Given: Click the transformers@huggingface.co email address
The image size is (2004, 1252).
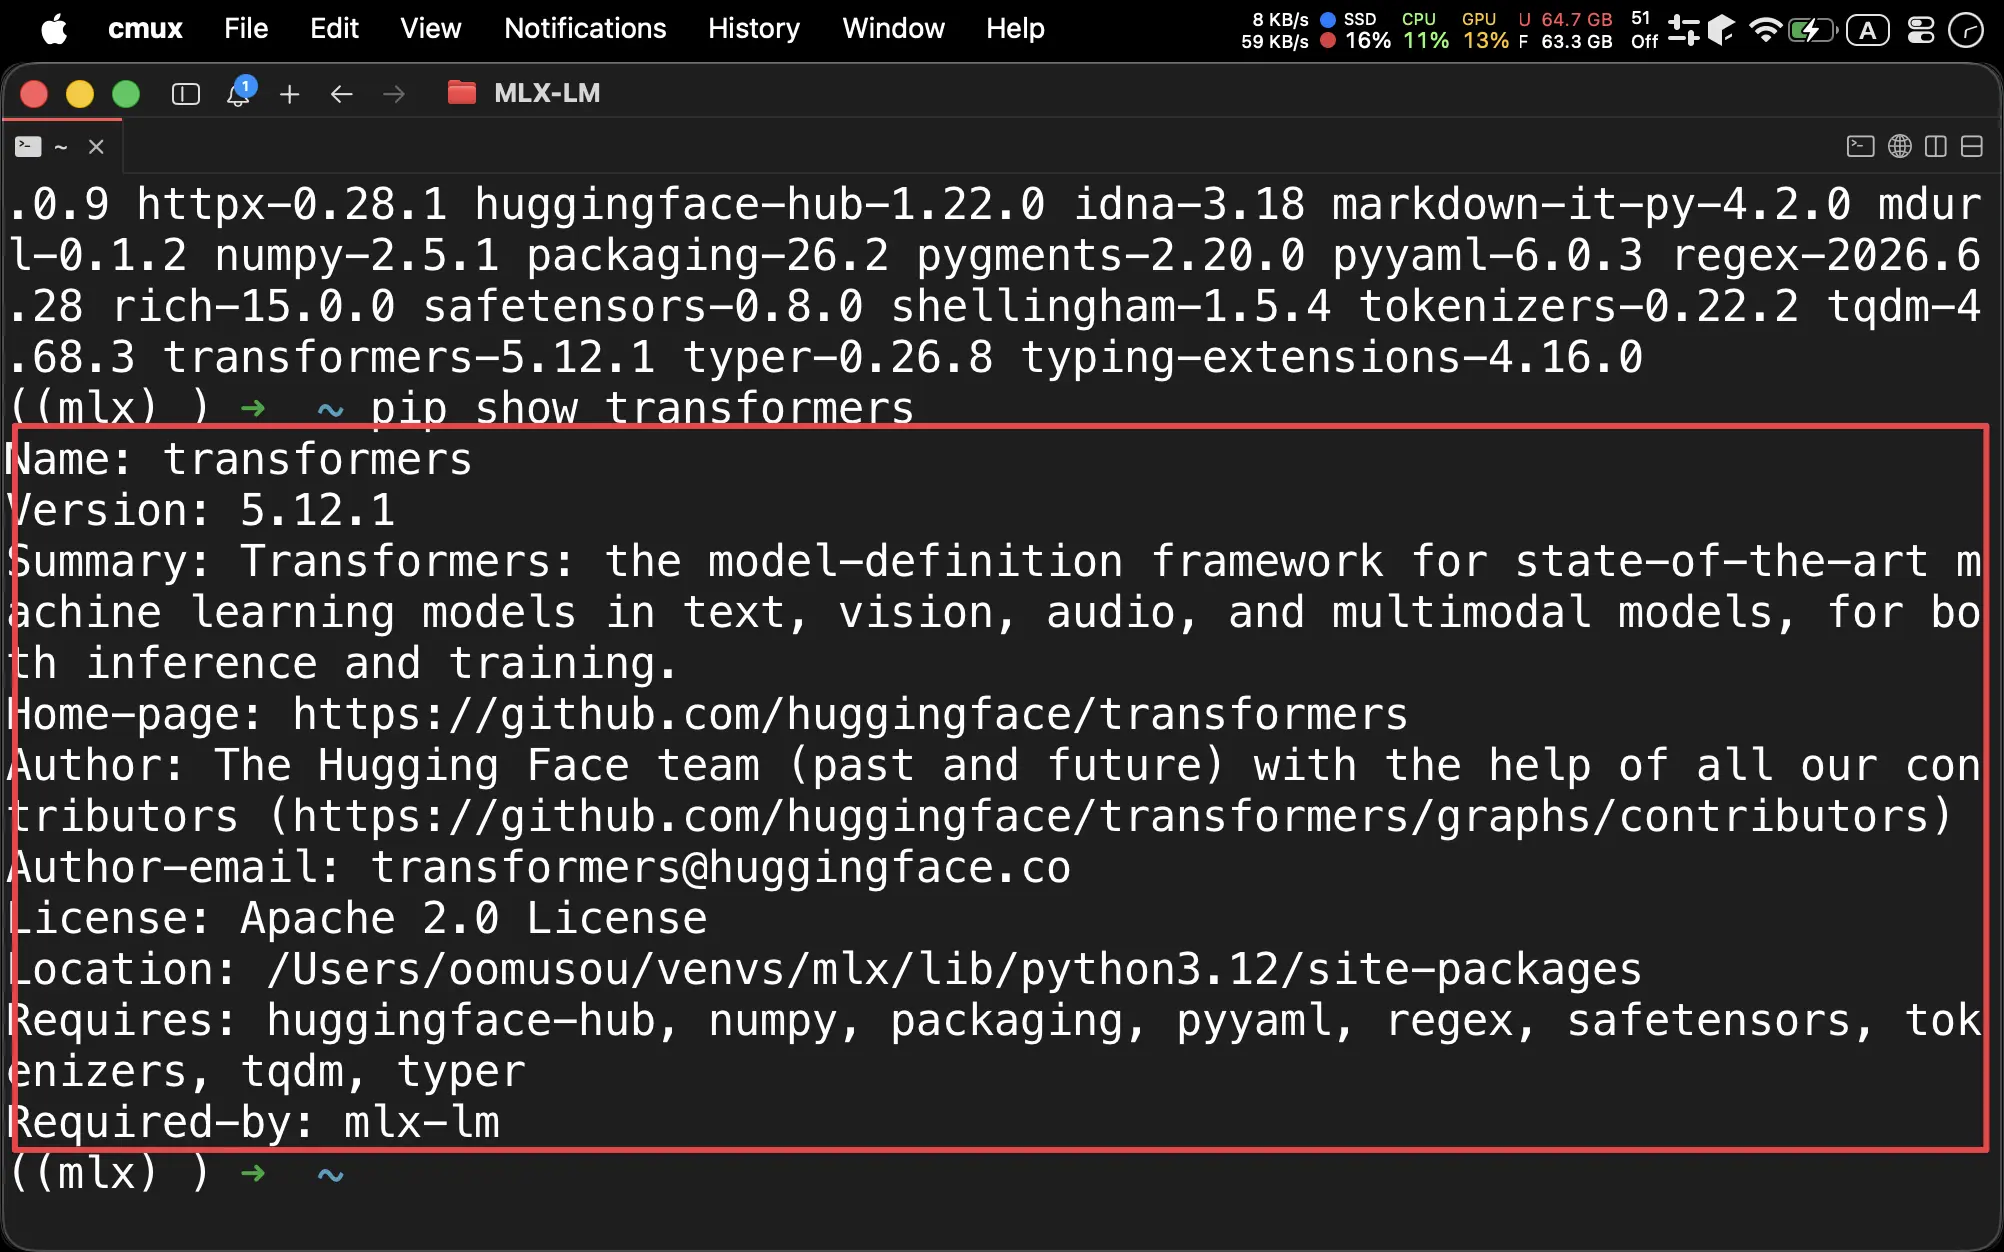Looking at the screenshot, I should tap(720, 867).
